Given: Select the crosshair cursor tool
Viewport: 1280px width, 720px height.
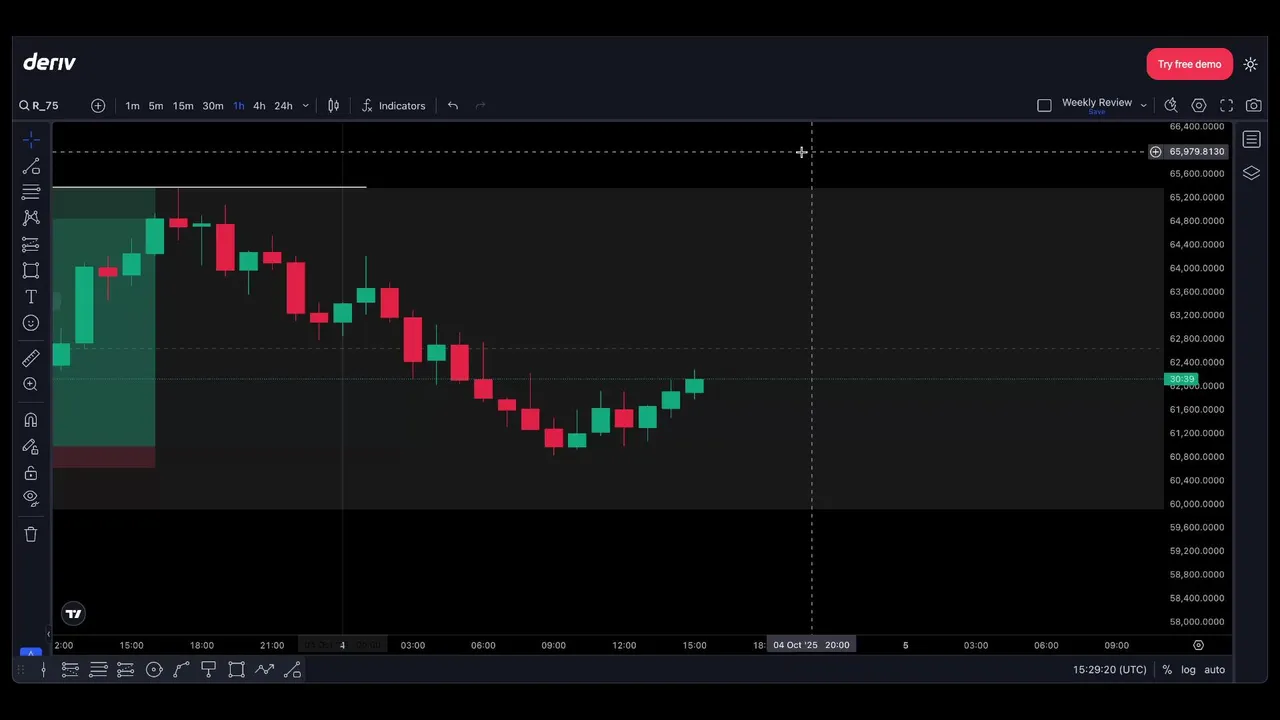Looking at the screenshot, I should click(x=31, y=140).
